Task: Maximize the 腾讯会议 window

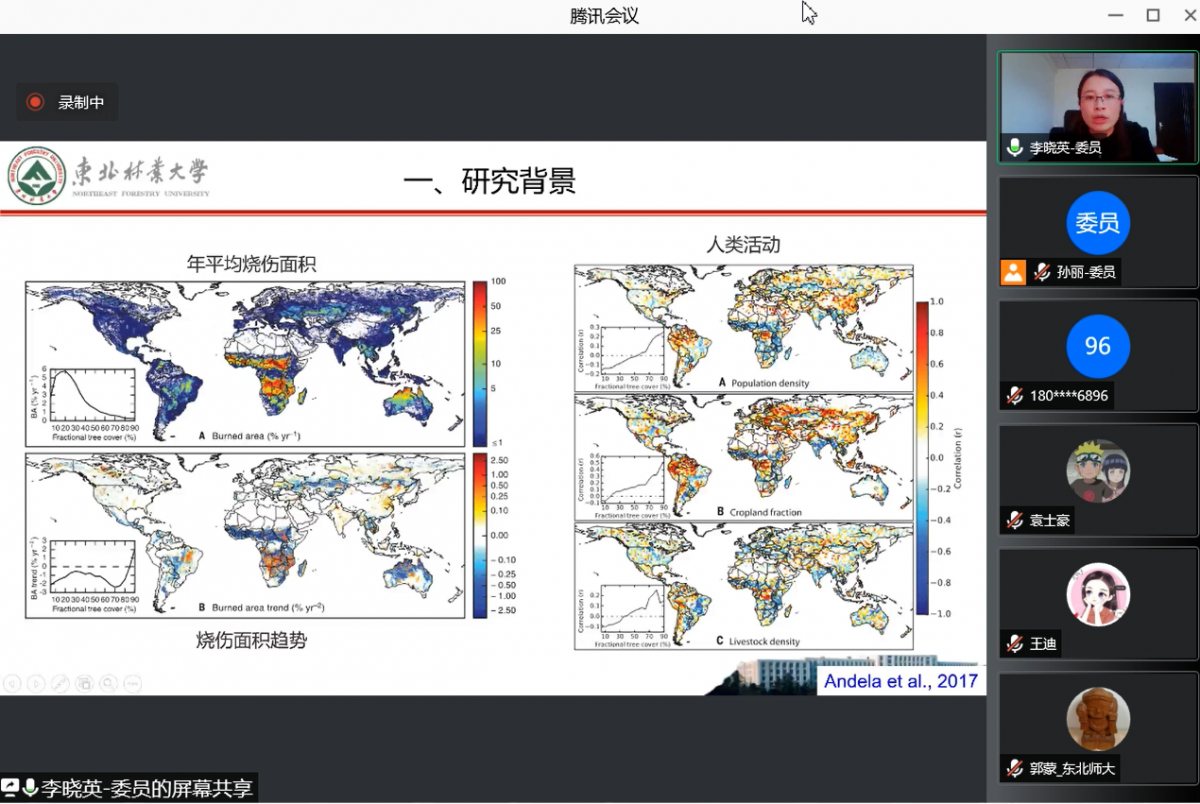Action: 1153,15
